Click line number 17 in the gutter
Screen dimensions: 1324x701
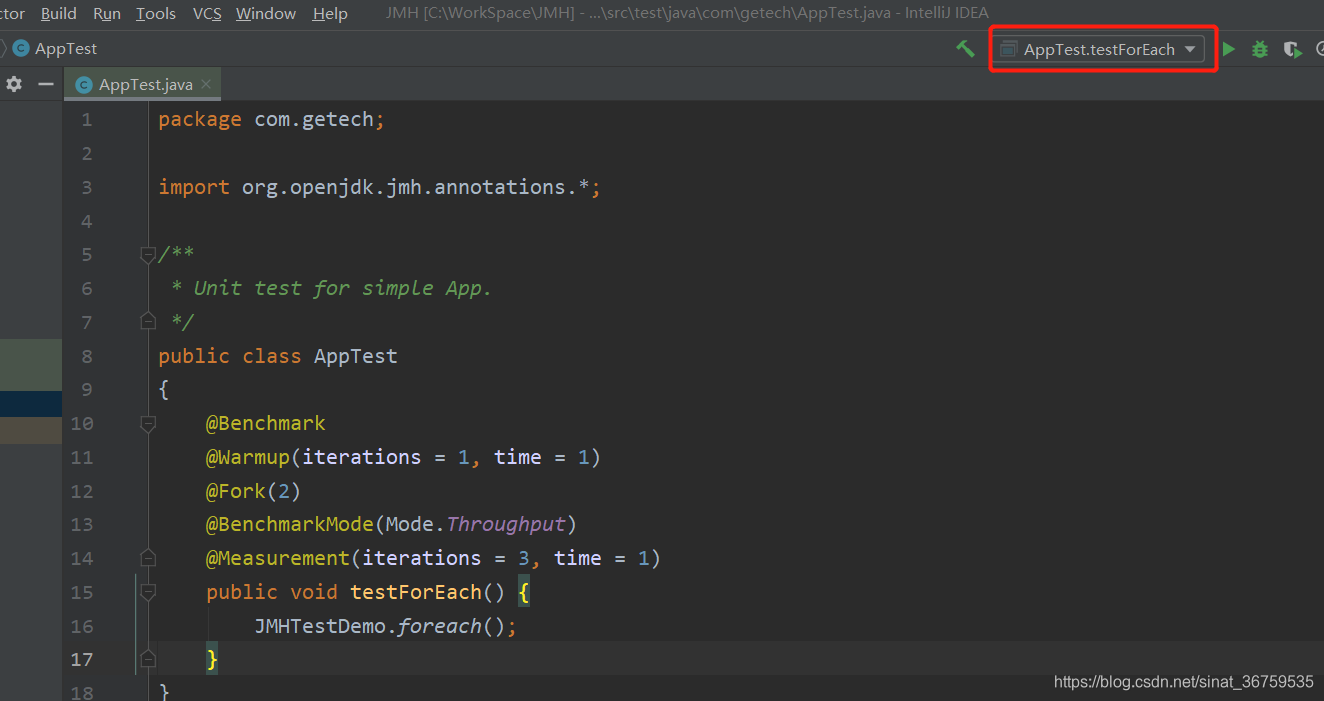tap(81, 659)
